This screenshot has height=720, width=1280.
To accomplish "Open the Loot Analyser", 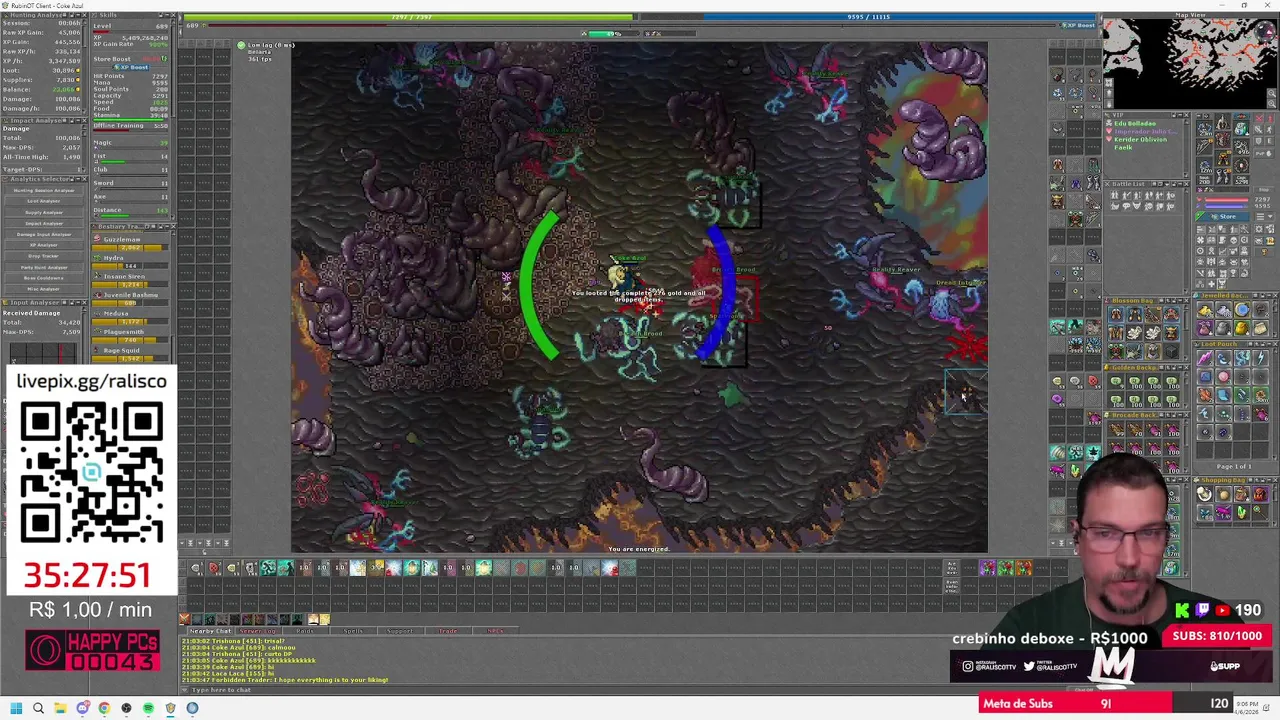I will [x=44, y=201].
